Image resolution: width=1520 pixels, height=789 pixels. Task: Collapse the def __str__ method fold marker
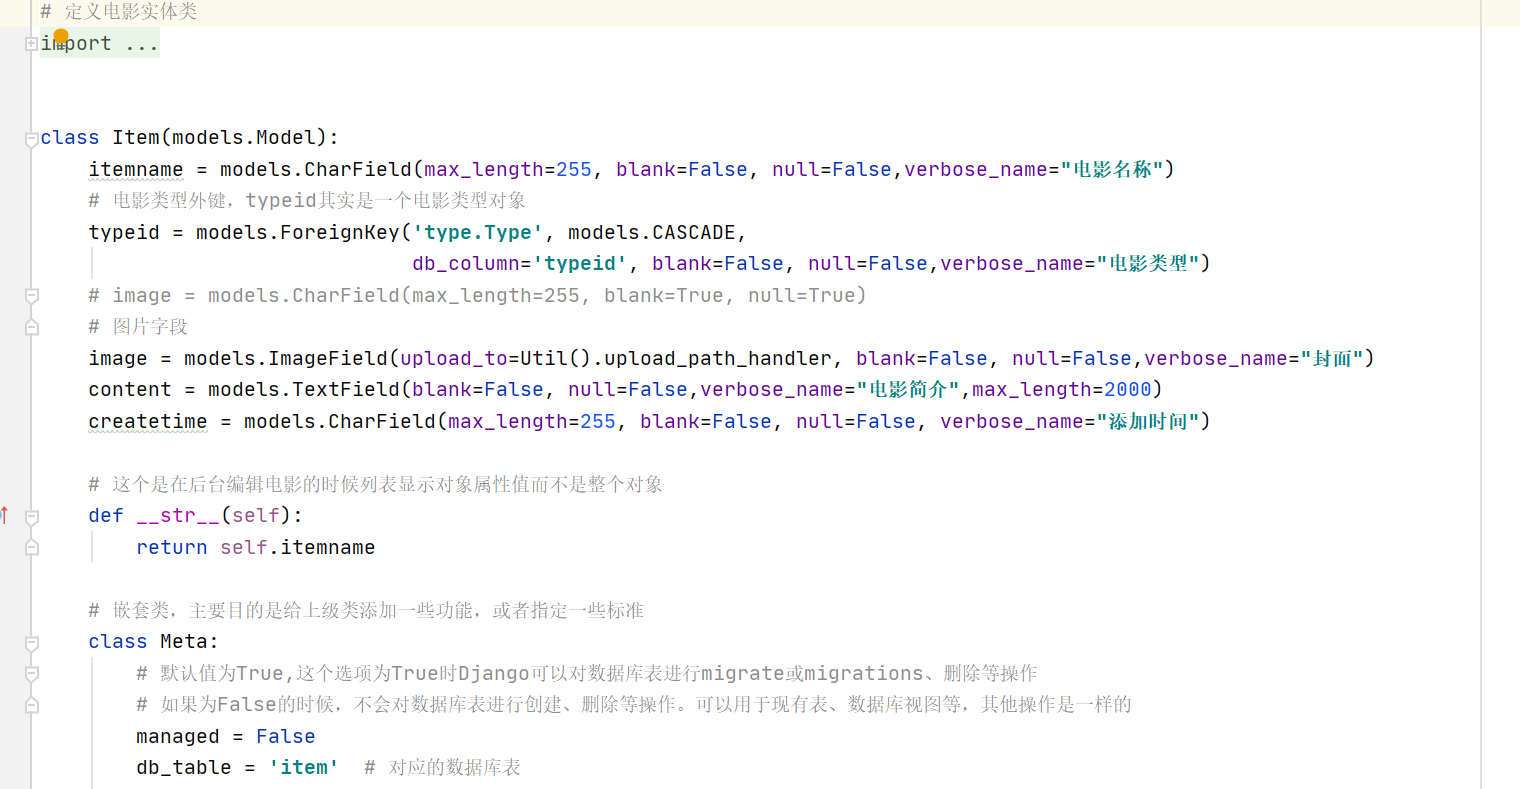click(x=31, y=517)
